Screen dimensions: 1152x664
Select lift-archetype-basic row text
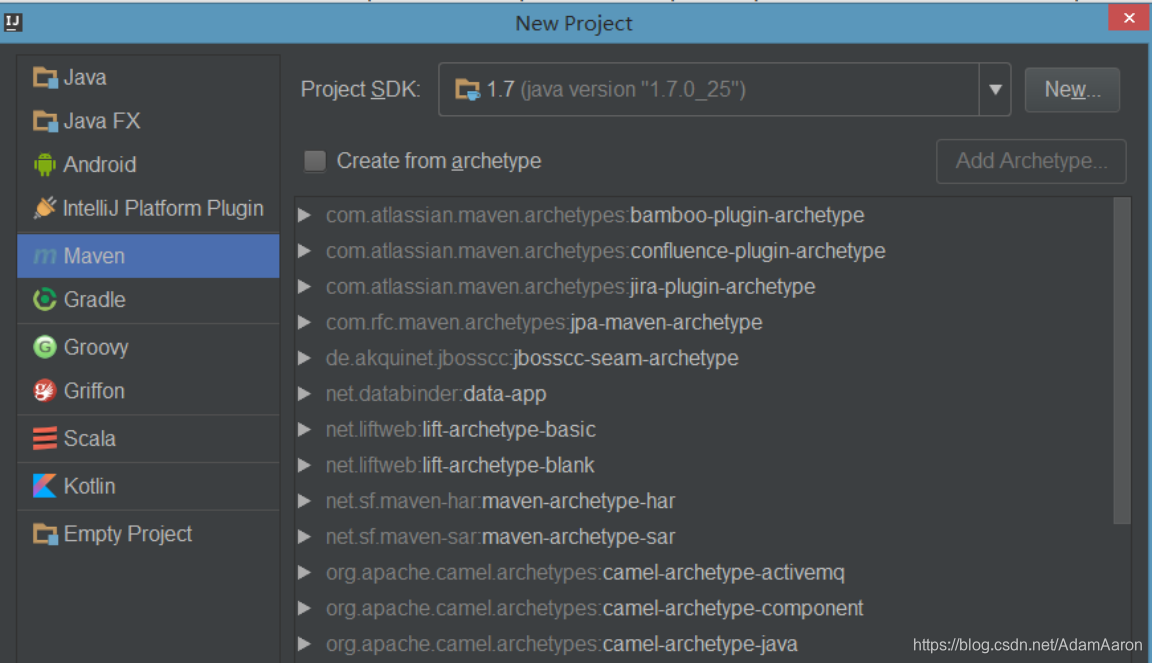pos(461,430)
